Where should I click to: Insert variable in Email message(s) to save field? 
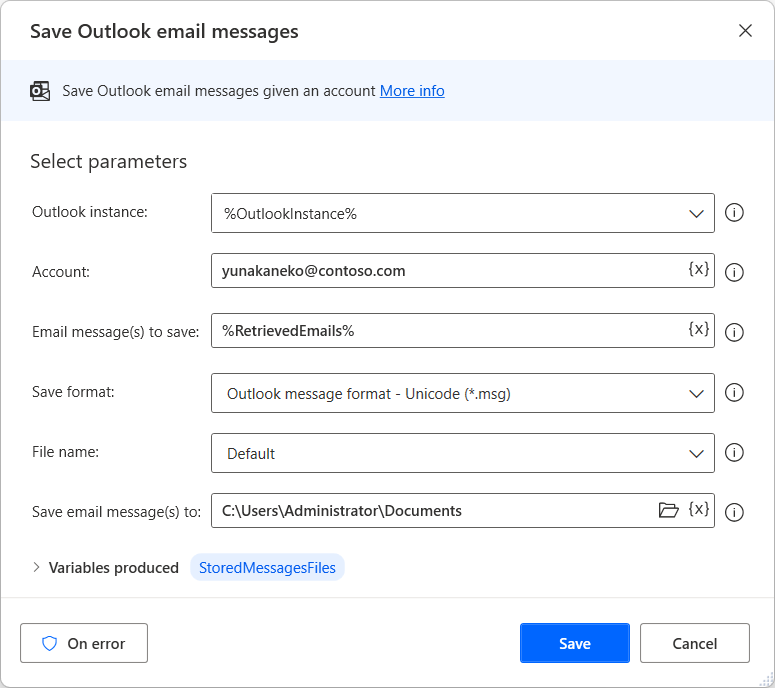tap(698, 329)
